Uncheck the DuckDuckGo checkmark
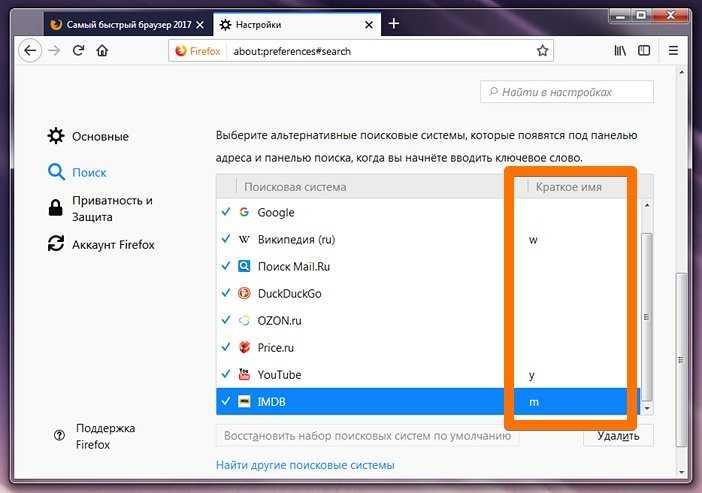This screenshot has height=493, width=702. (x=226, y=292)
